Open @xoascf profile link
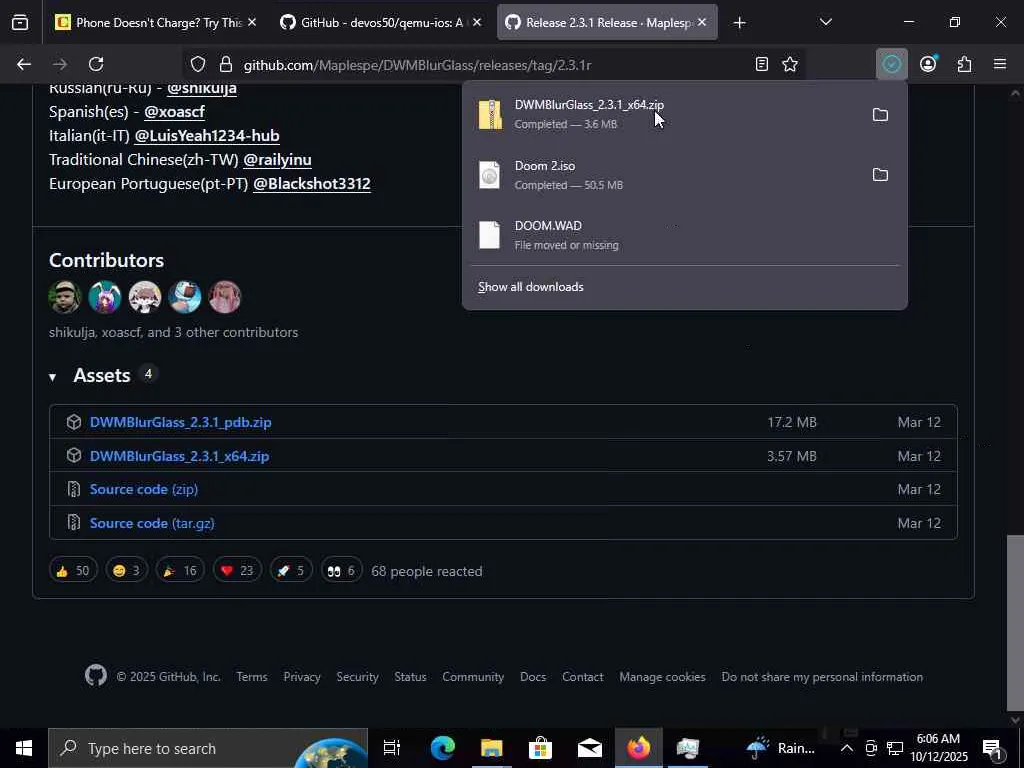The width and height of the screenshot is (1024, 768). (x=174, y=112)
